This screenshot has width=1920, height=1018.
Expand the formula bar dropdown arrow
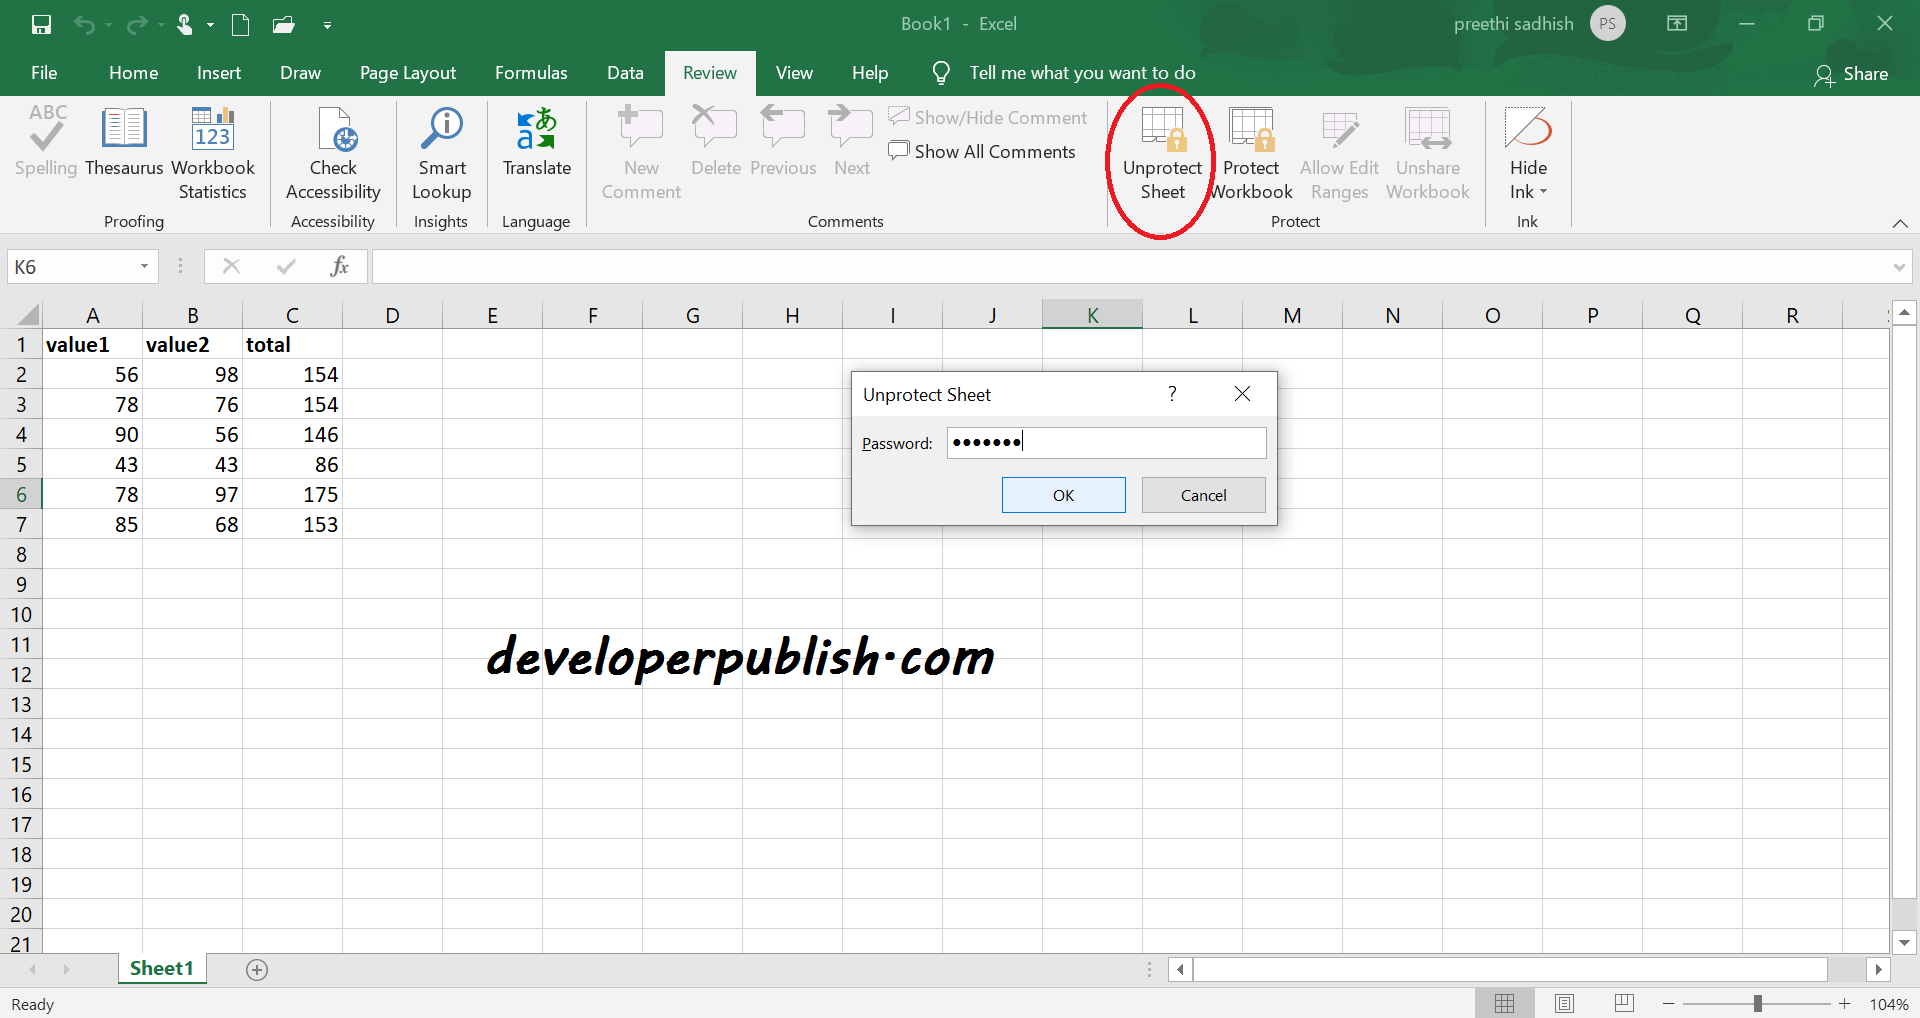[1901, 266]
